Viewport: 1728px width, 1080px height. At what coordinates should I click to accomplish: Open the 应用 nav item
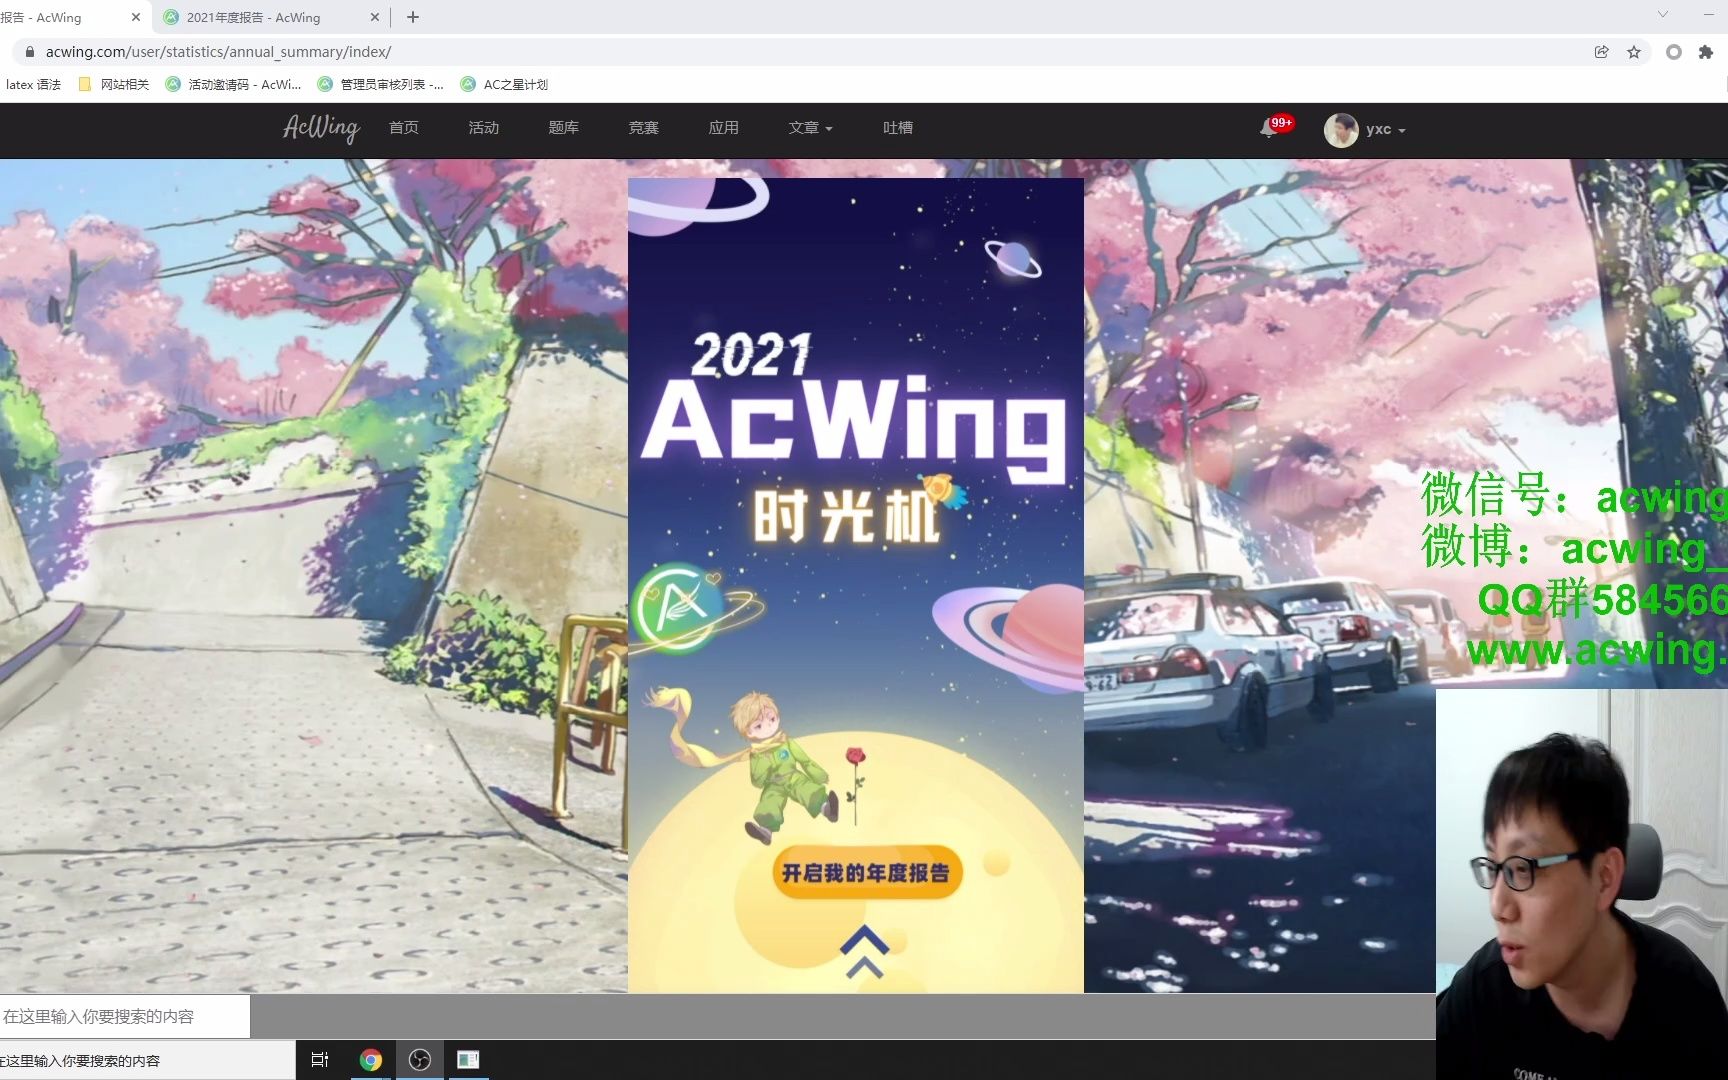click(724, 128)
